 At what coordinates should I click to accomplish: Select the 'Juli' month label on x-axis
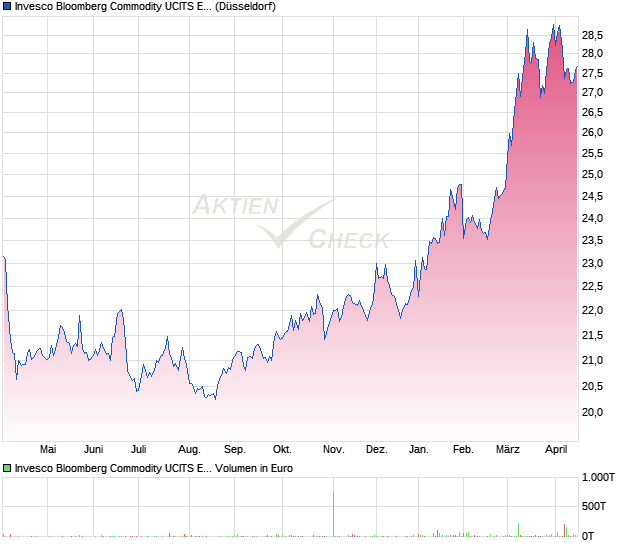[x=139, y=449]
